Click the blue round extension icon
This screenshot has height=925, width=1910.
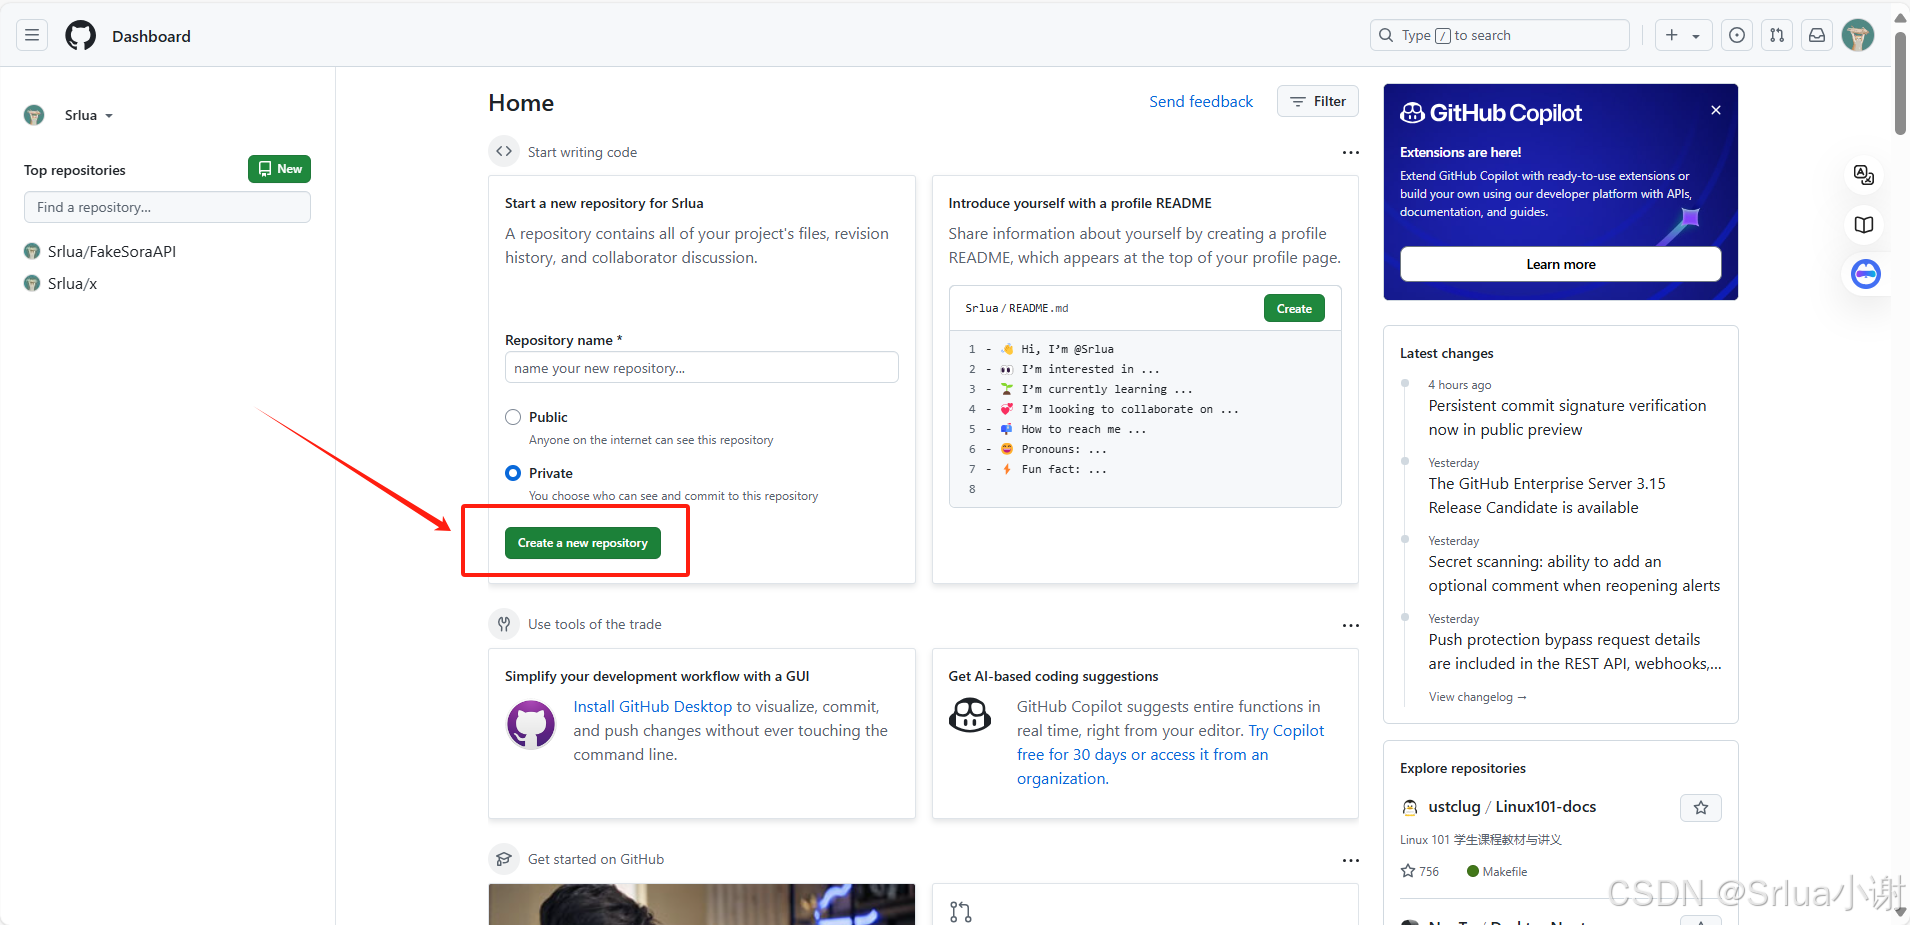(1866, 274)
